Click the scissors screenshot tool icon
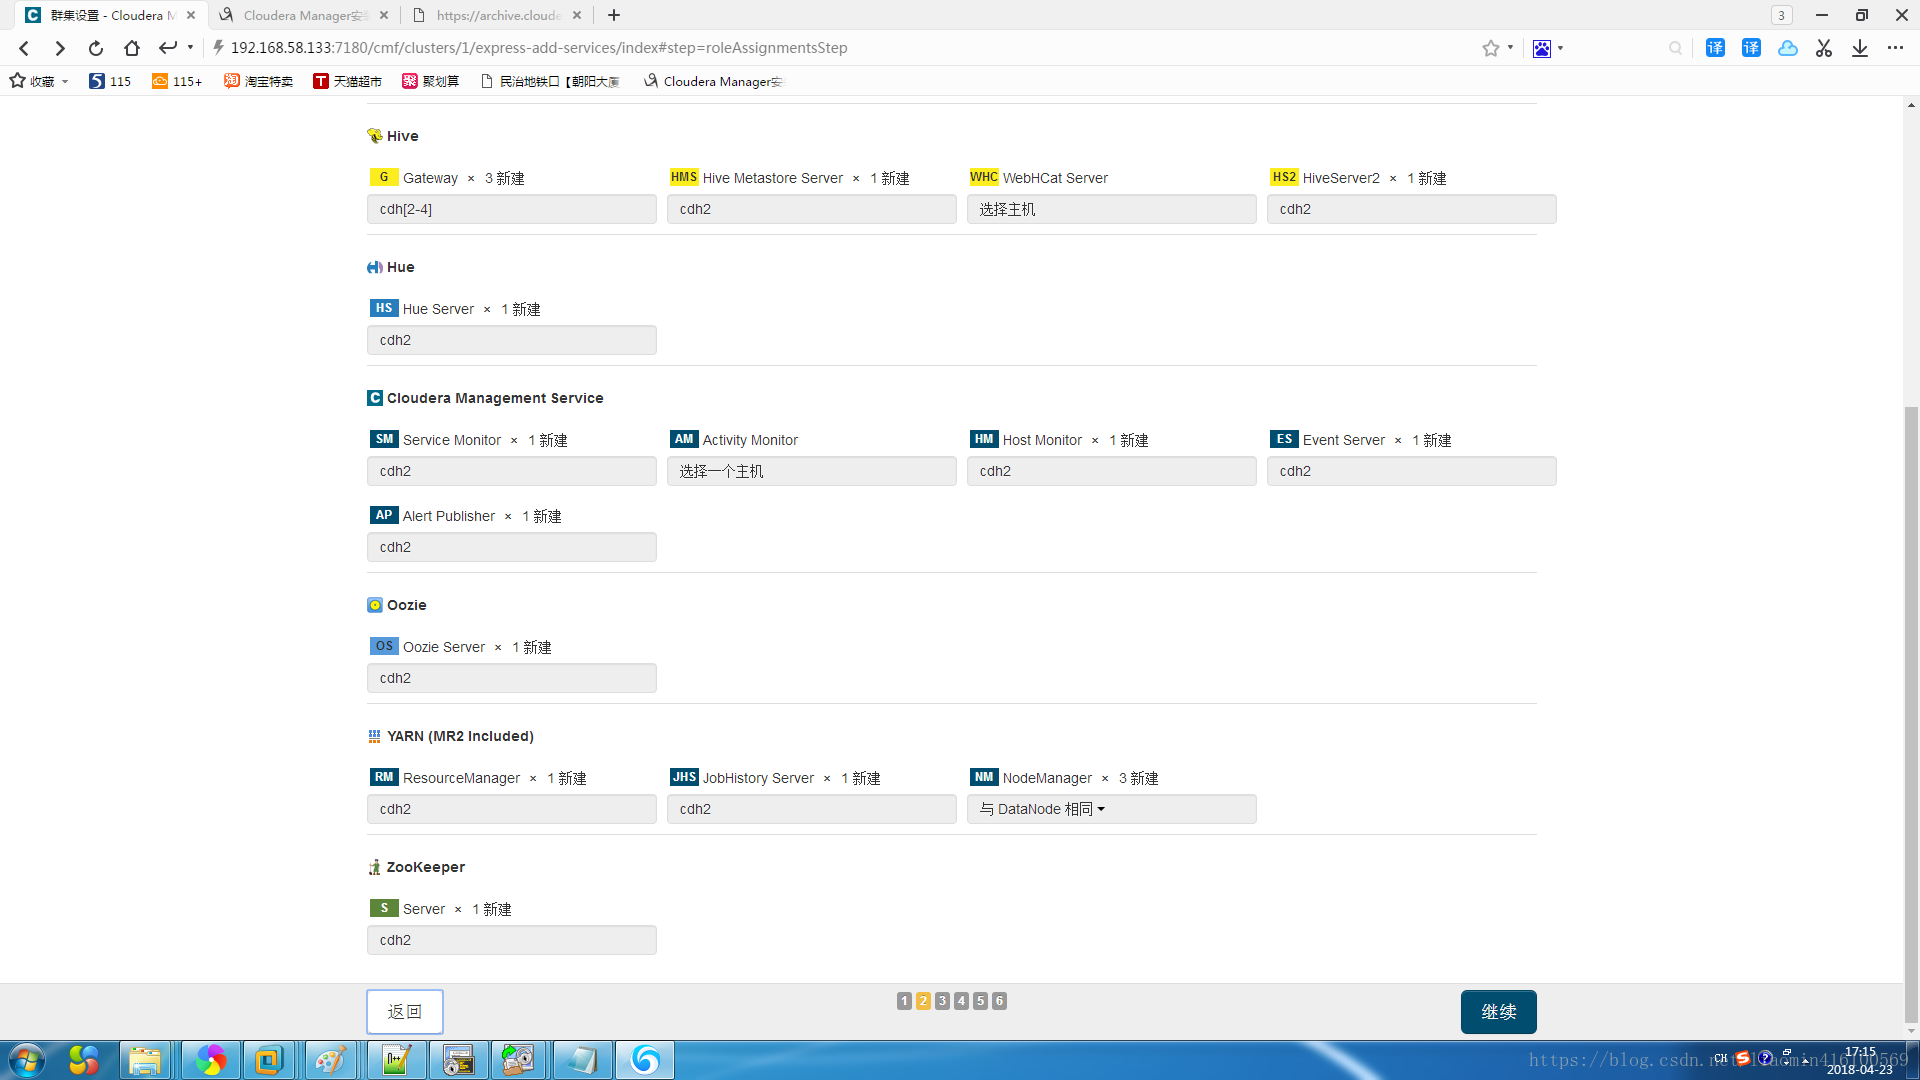The image size is (1920, 1080). point(1824,48)
